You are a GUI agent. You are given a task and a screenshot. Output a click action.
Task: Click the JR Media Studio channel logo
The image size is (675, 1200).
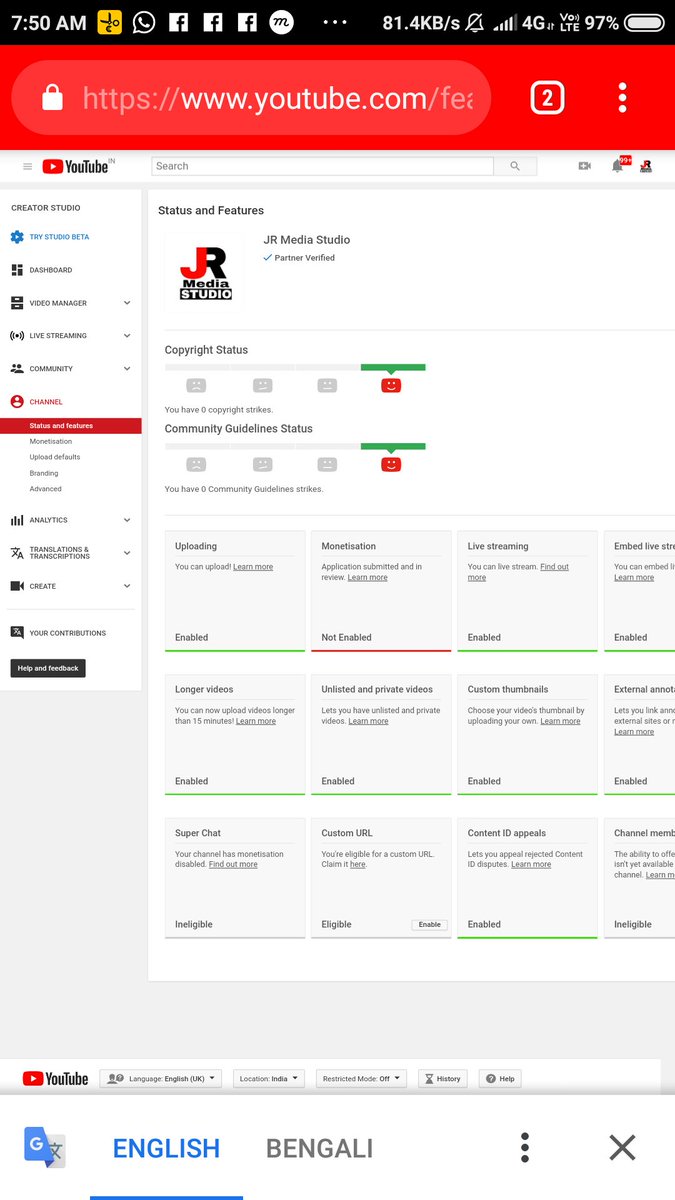pyautogui.click(x=205, y=272)
